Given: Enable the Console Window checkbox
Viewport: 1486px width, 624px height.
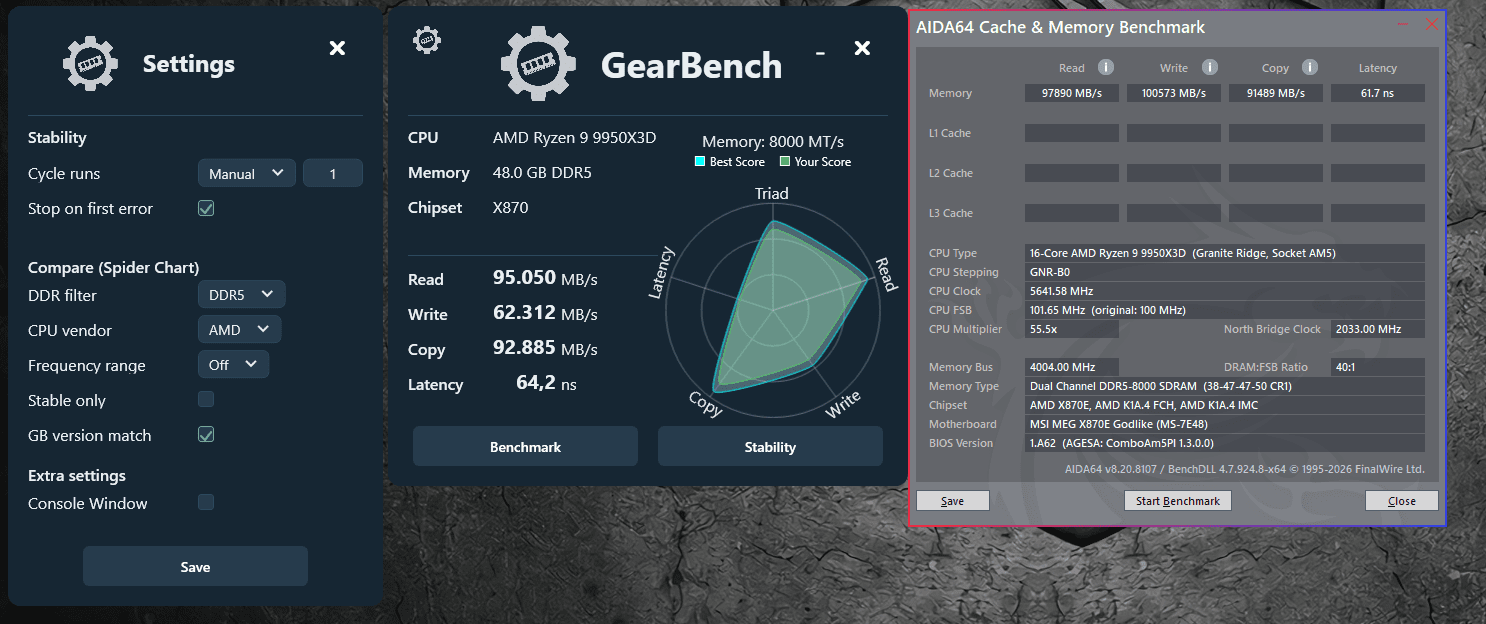Looking at the screenshot, I should [x=206, y=502].
